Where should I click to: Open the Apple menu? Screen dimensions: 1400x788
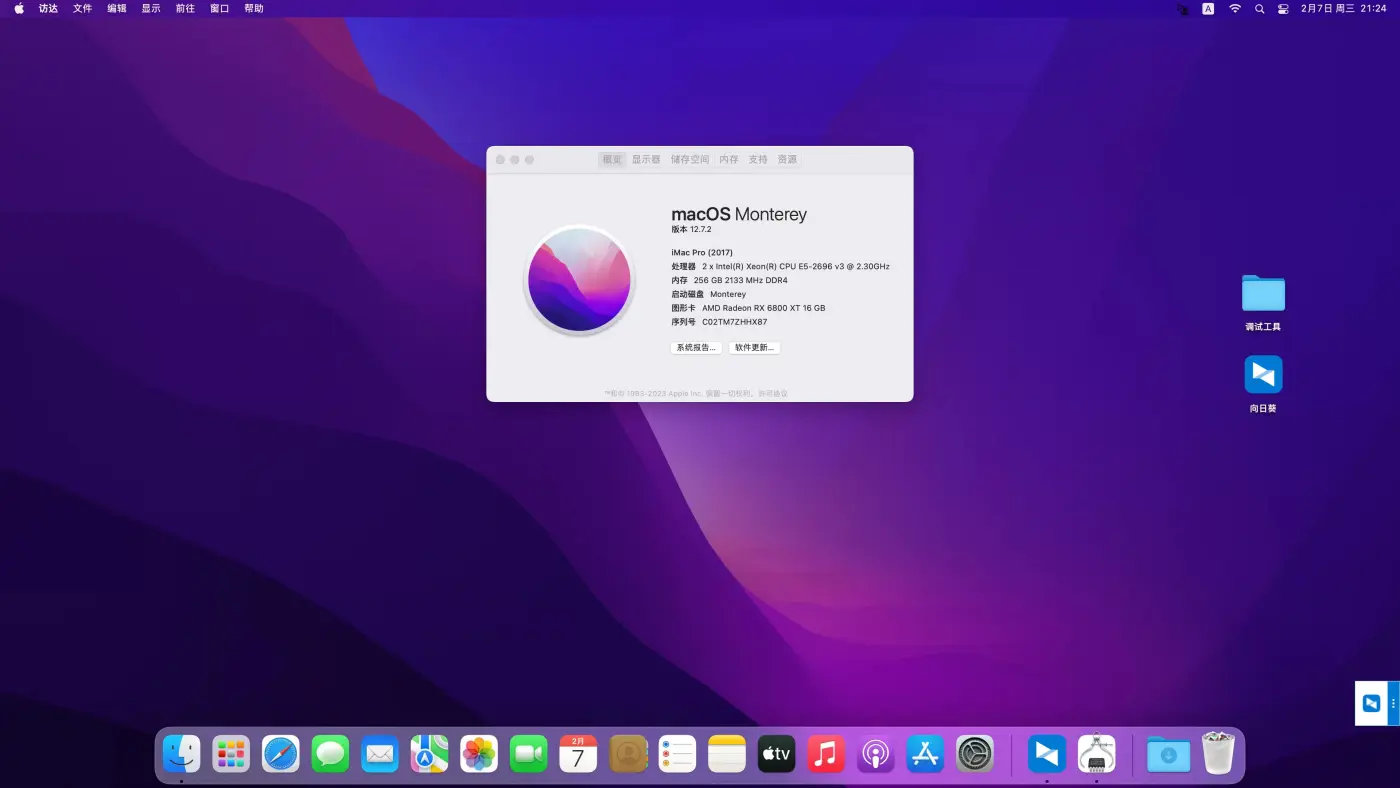coord(19,9)
